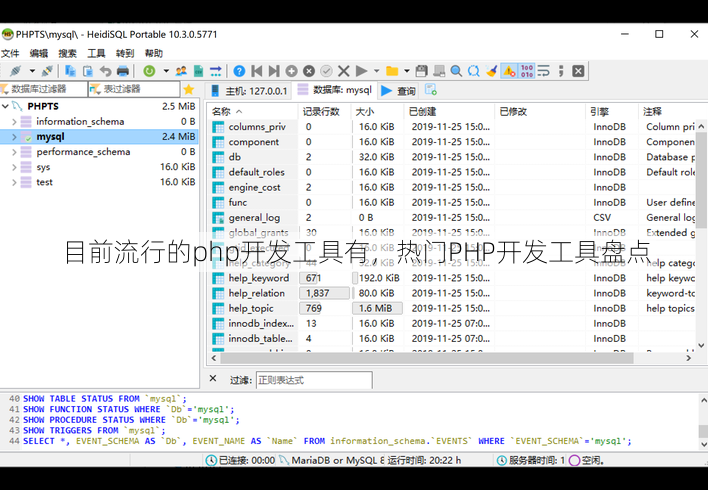Toggle the word wrap toolbar button
The image size is (708, 490).
pos(544,71)
